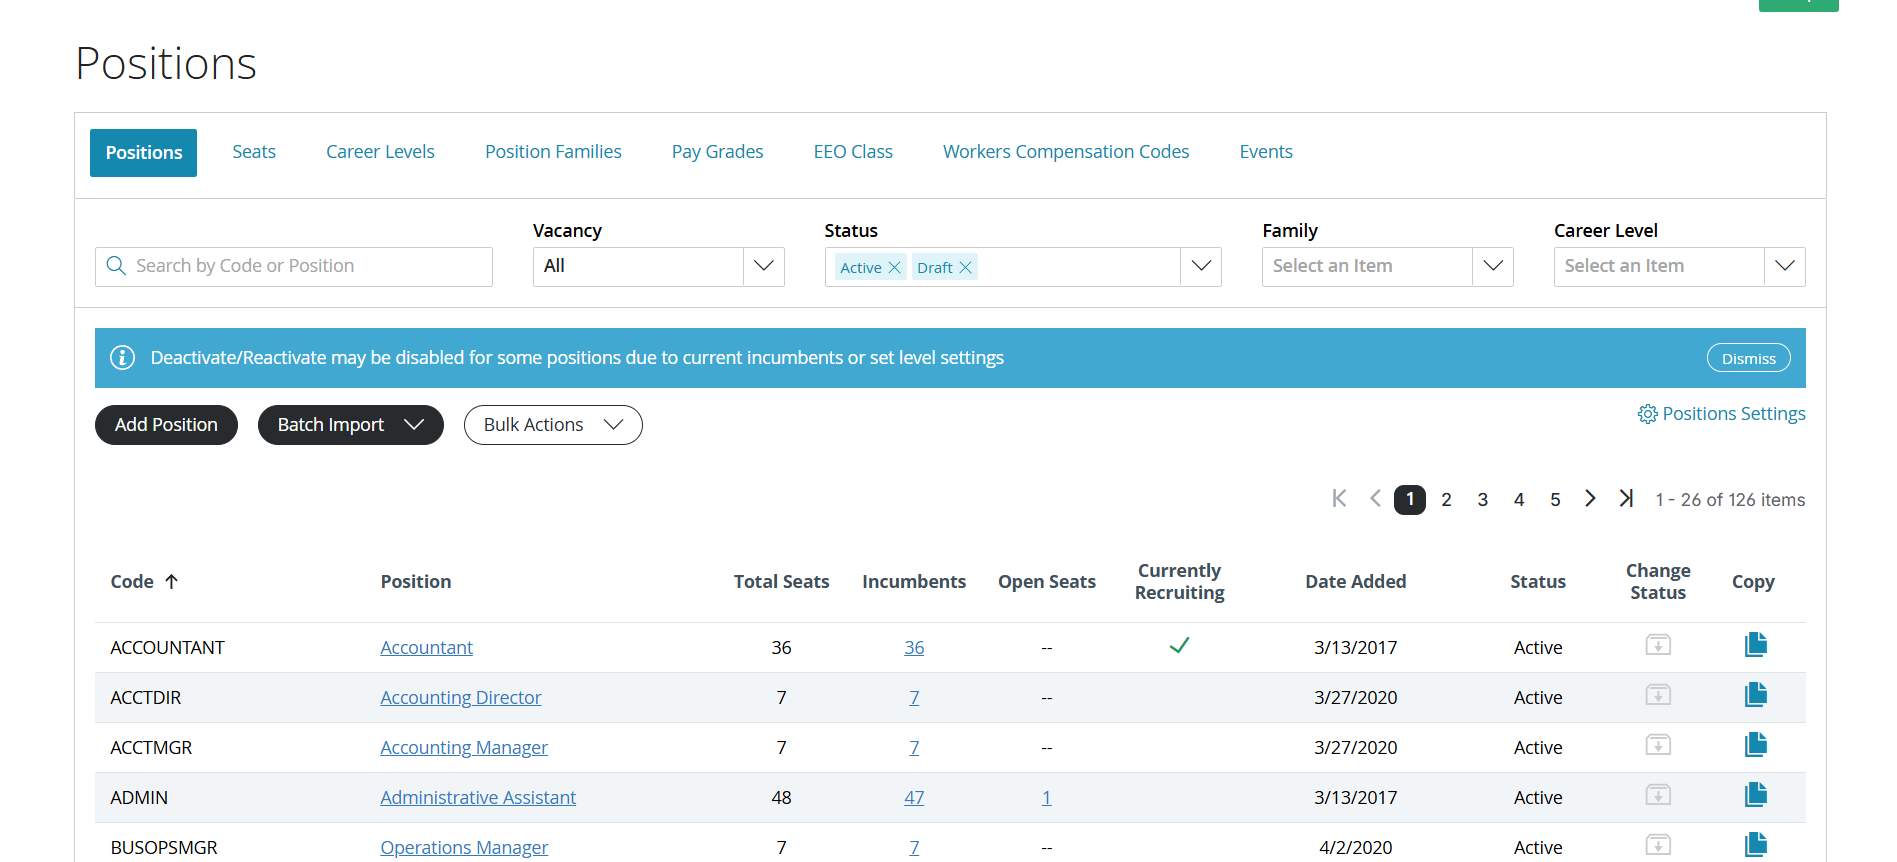
Task: Go to next page of positions
Action: pos(1590,498)
